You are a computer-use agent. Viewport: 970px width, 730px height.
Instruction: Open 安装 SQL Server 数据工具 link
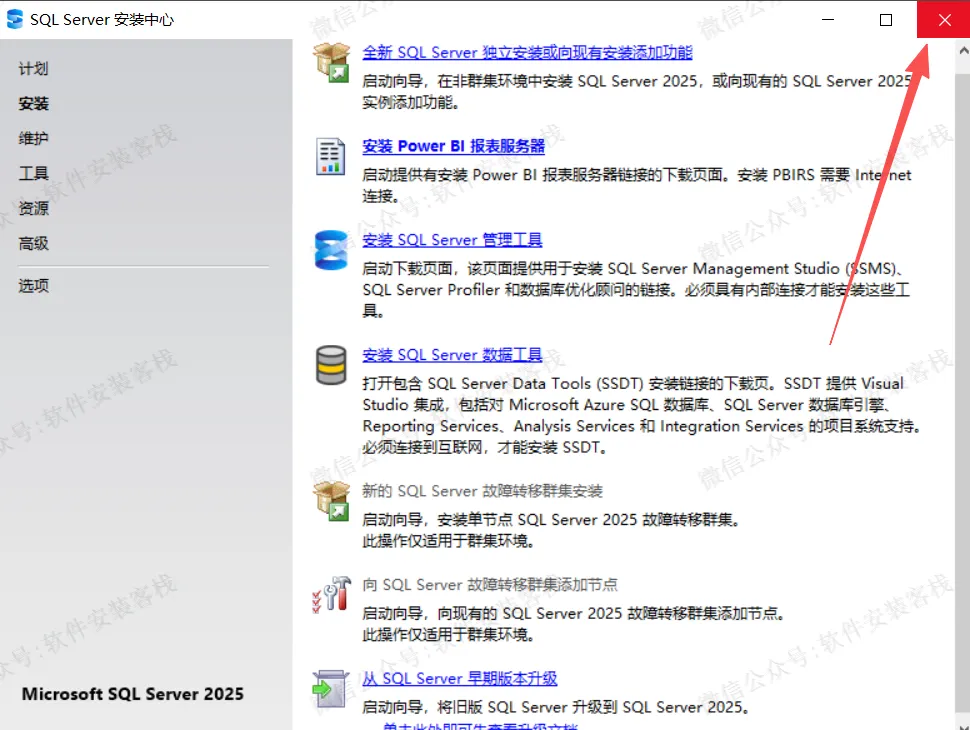452,355
